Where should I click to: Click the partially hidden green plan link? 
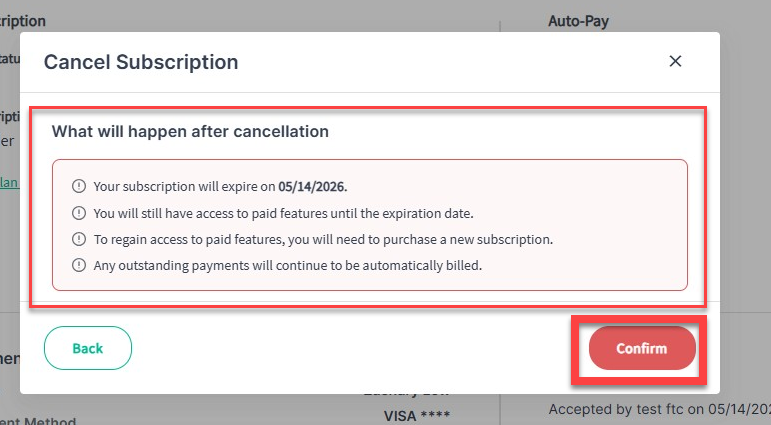(9, 182)
